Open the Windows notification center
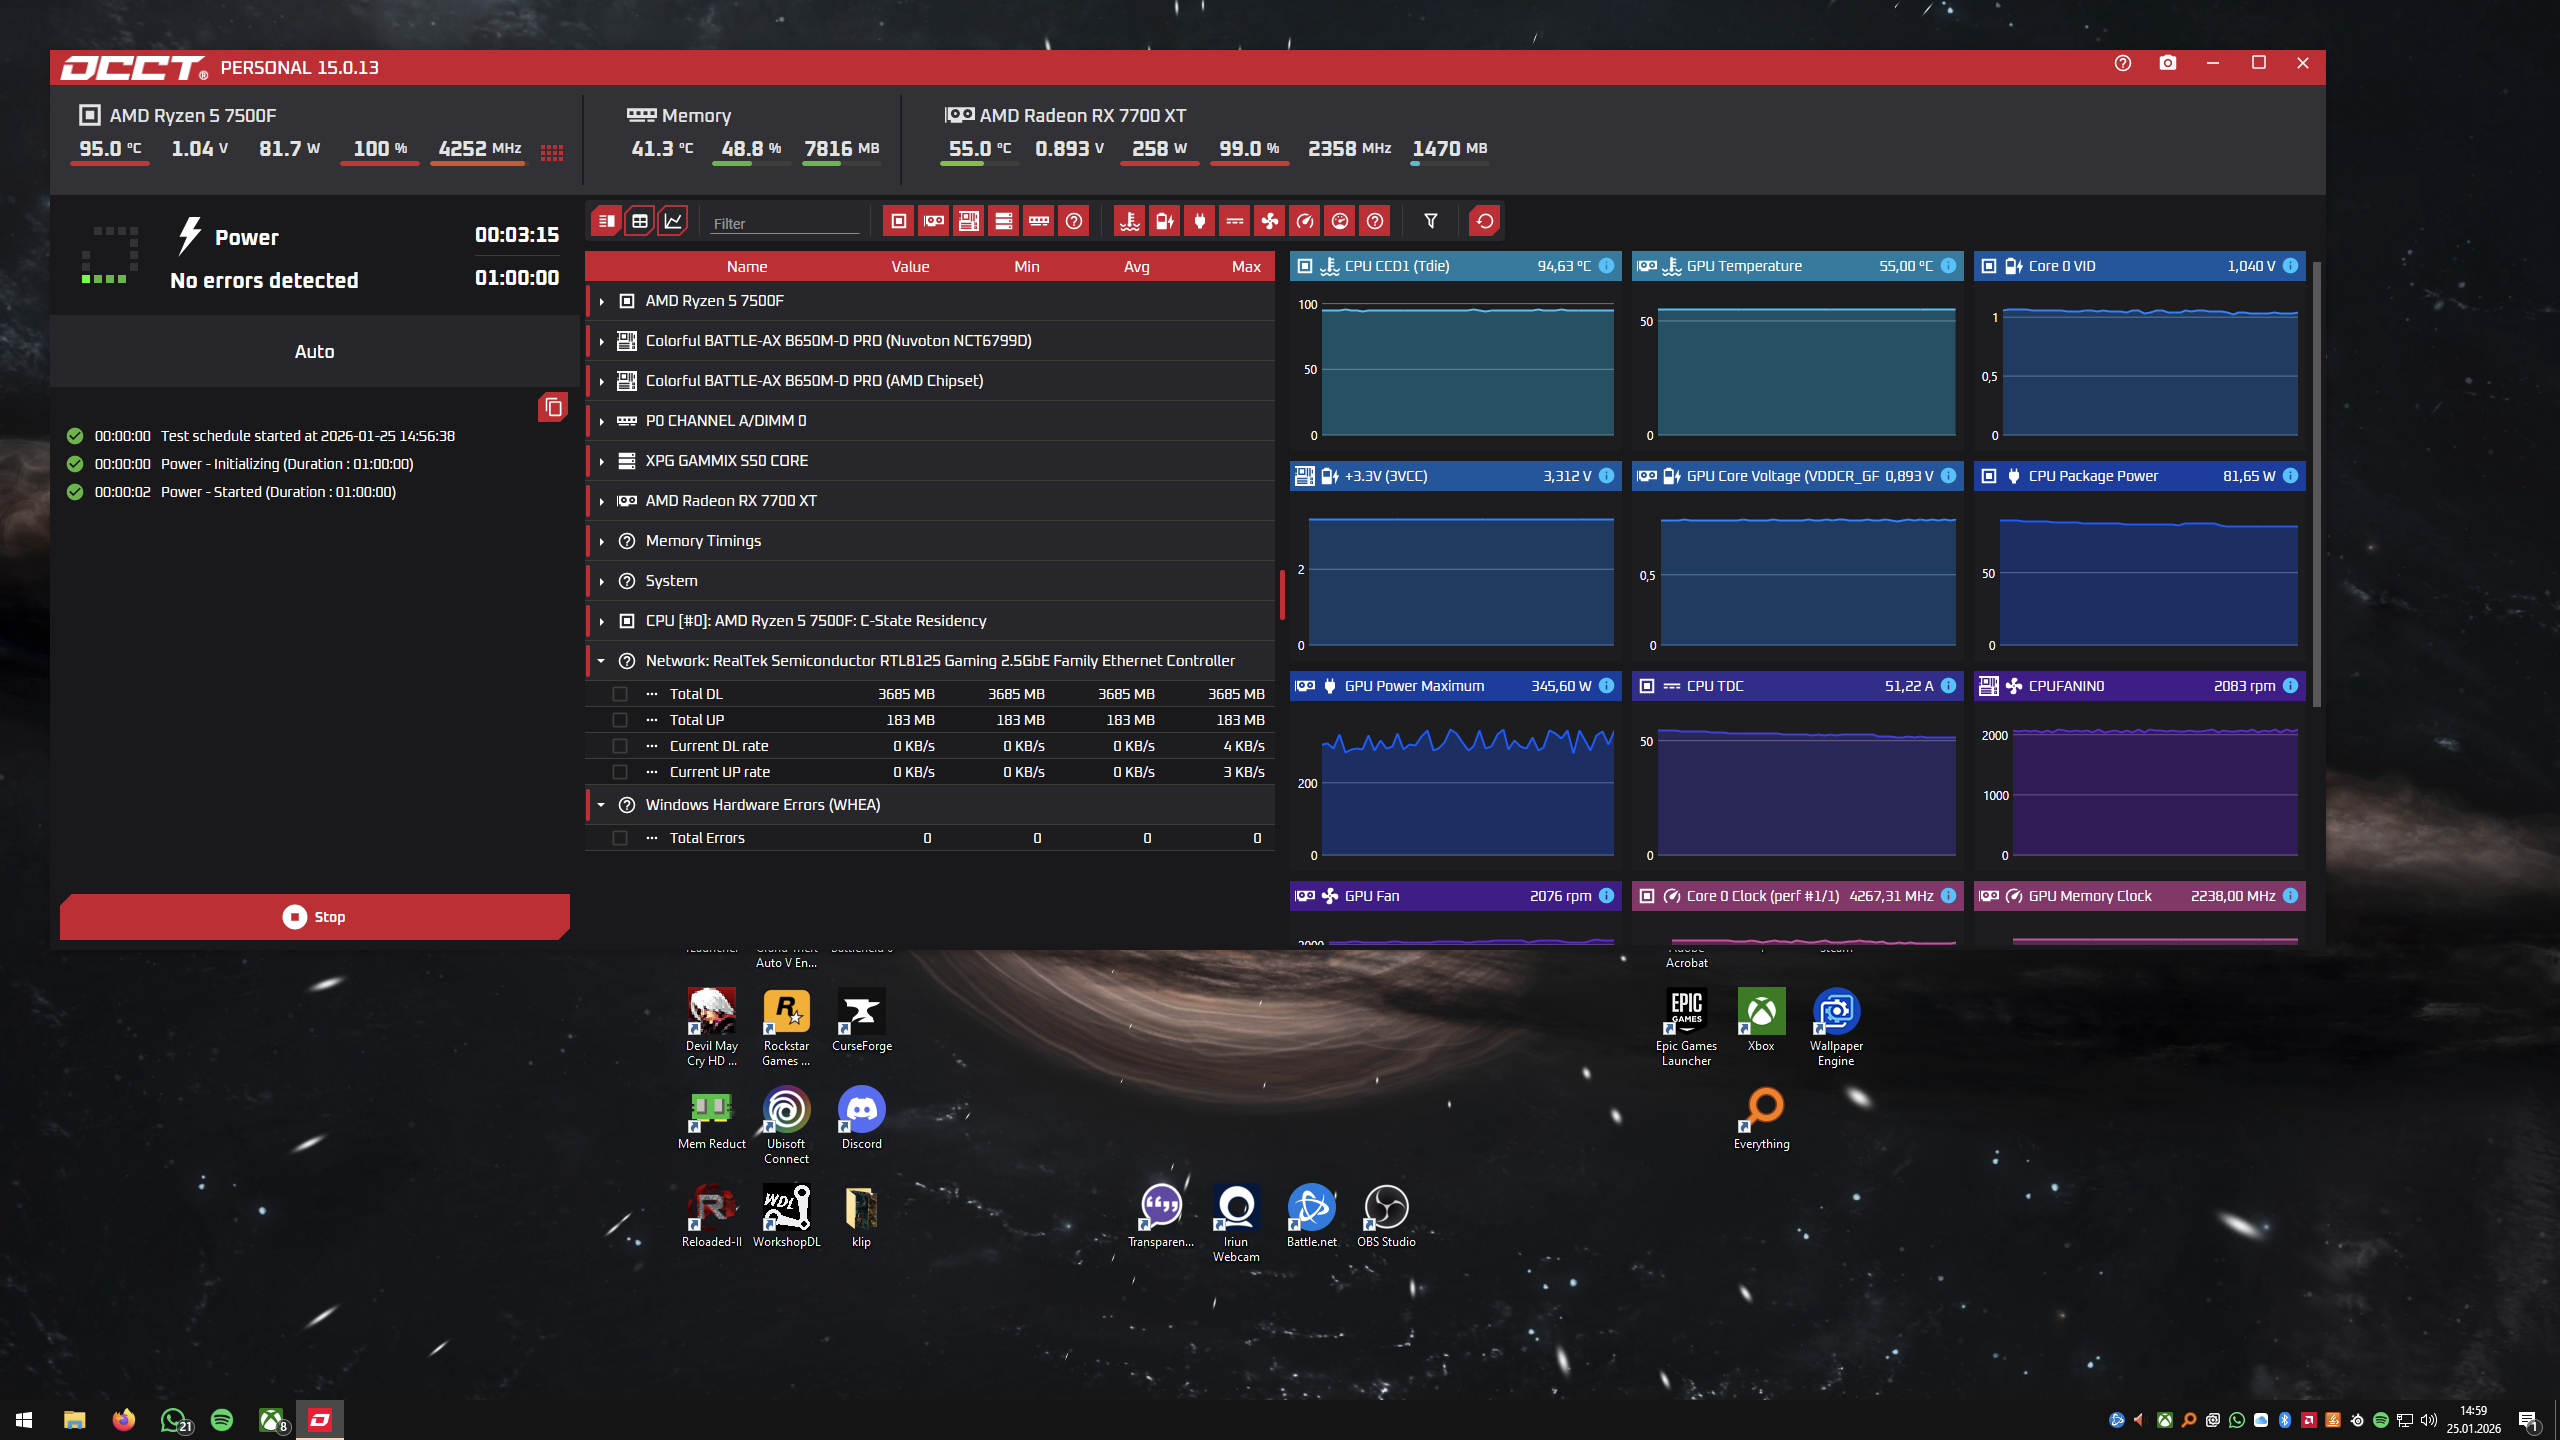The image size is (2560, 1440). (2527, 1420)
